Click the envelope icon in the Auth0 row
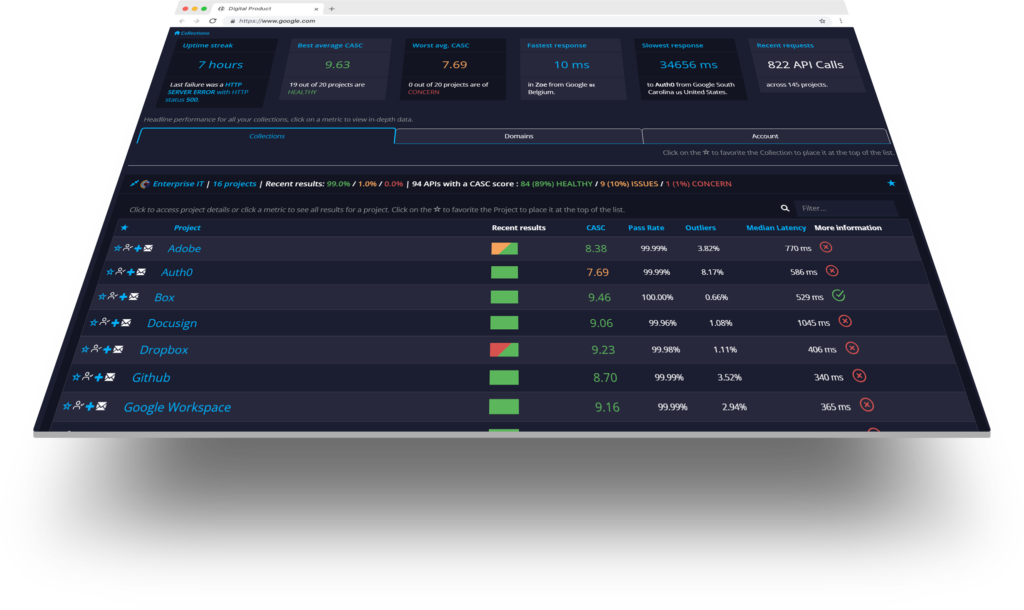 [x=141, y=272]
